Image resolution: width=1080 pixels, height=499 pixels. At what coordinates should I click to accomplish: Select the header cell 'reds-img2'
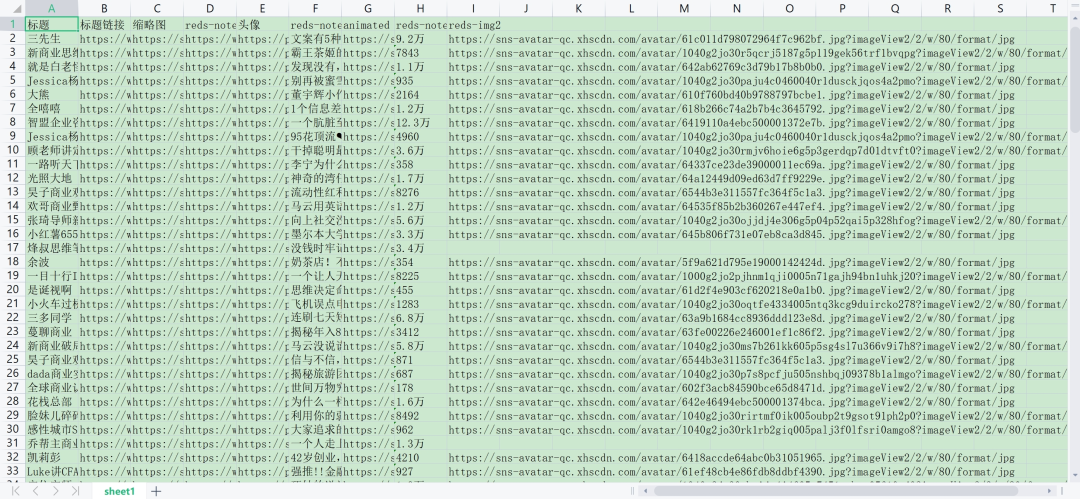(x=473, y=24)
